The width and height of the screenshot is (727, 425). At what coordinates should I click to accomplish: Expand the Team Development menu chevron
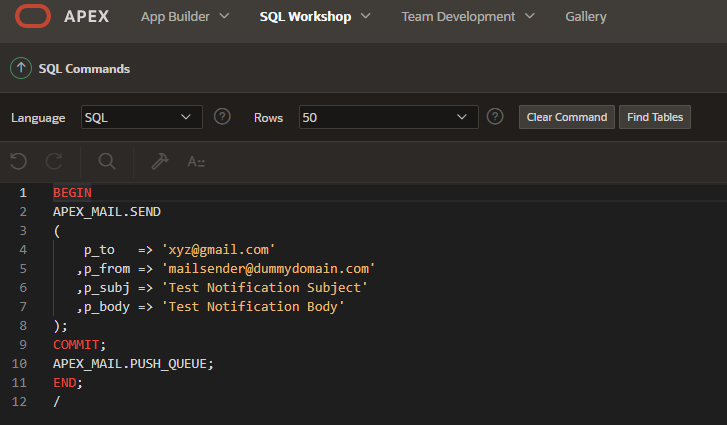pos(529,16)
